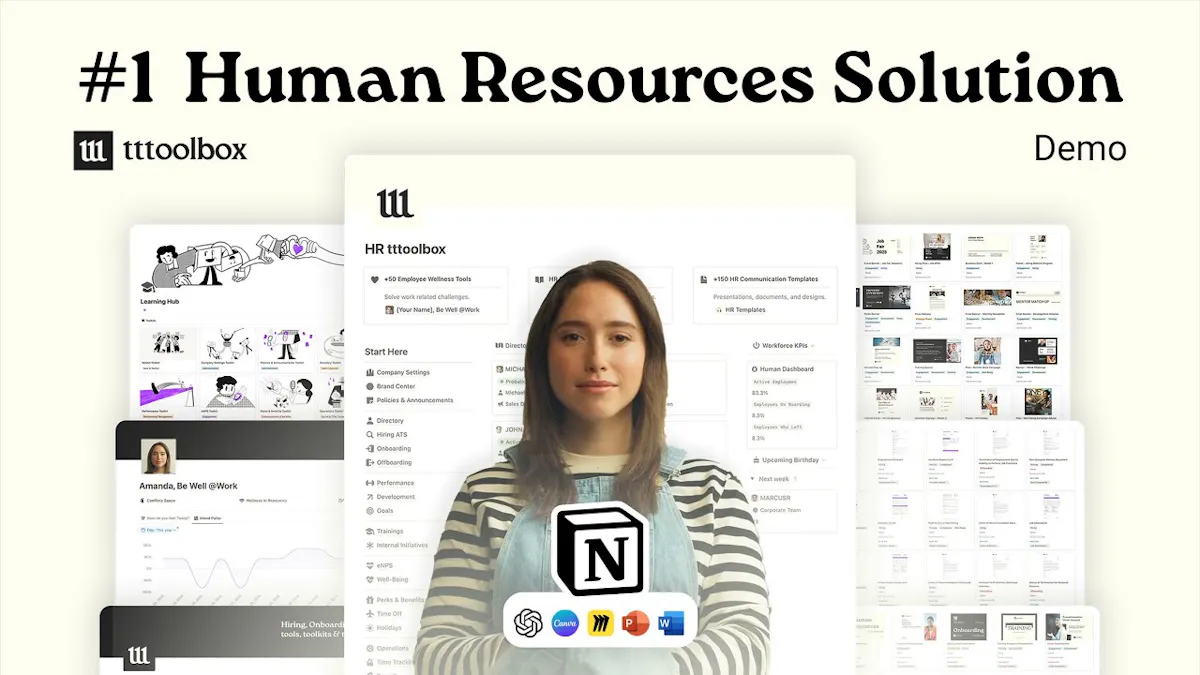This screenshot has height=675, width=1200.
Task: Click the Demo label
Action: 1080,149
